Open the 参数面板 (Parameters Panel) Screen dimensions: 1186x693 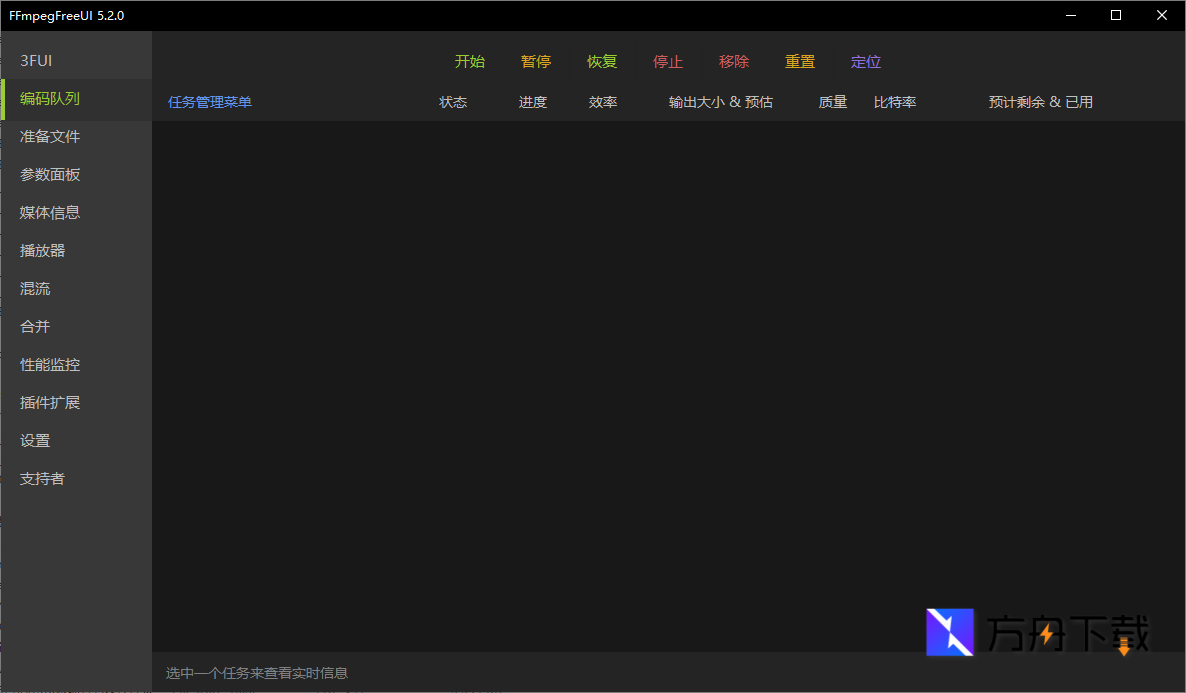tap(49, 174)
